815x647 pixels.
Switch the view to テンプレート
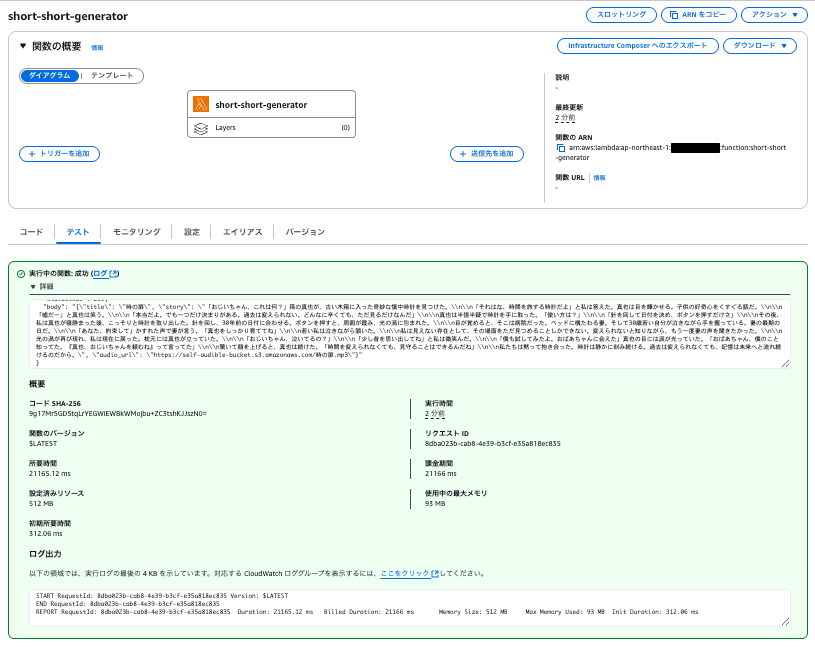pyautogui.click(x=112, y=76)
